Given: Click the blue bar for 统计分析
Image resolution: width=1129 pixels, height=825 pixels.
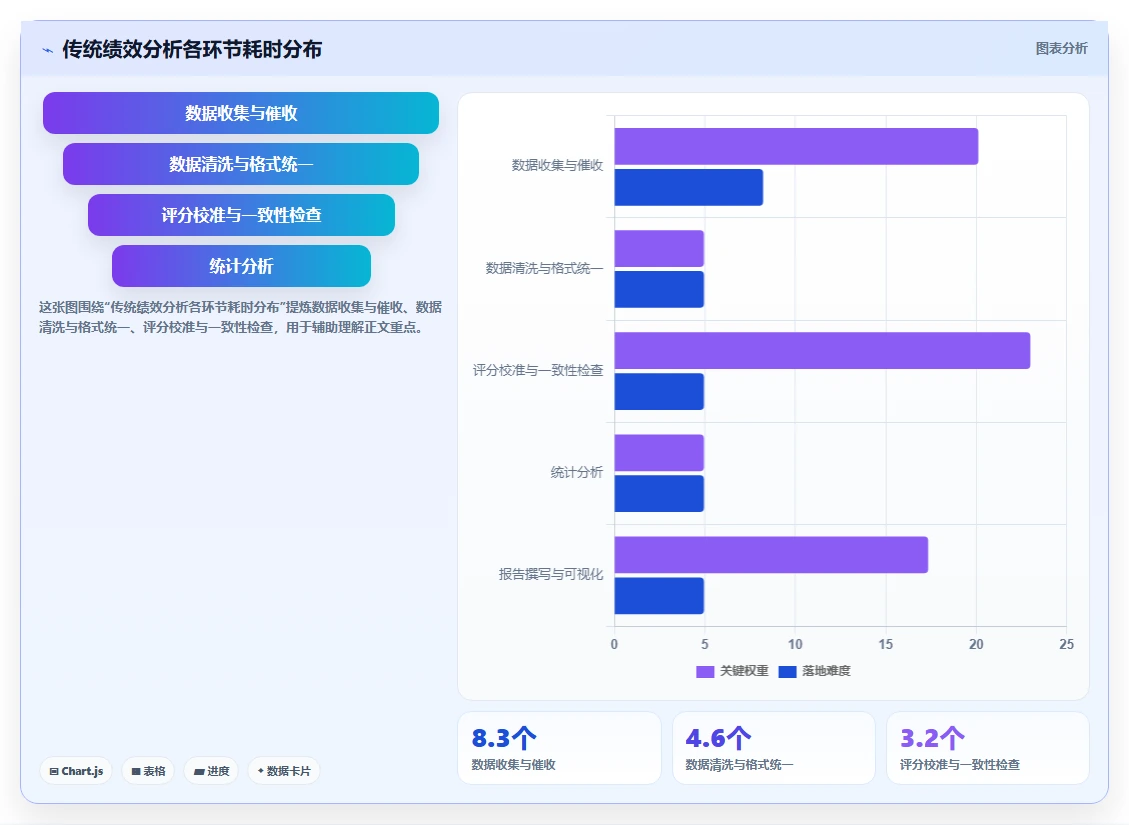Looking at the screenshot, I should tap(659, 494).
